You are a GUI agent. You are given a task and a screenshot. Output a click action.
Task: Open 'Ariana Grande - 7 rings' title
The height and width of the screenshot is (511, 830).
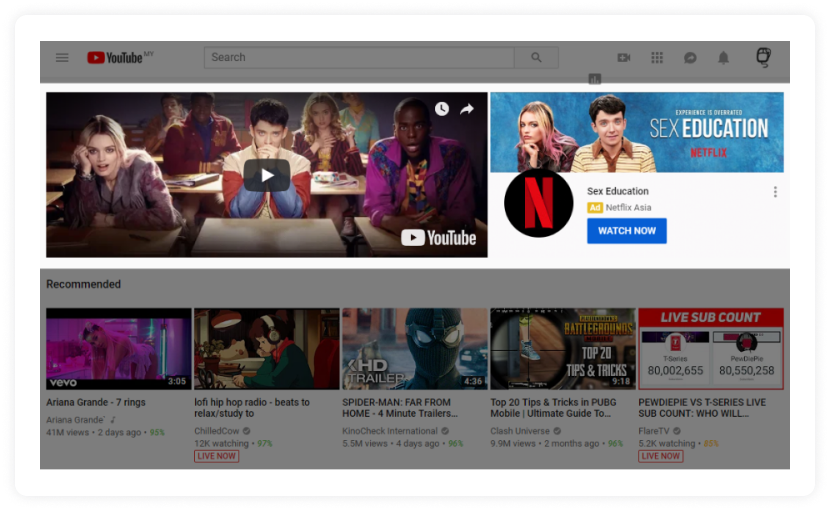[x=96, y=402]
